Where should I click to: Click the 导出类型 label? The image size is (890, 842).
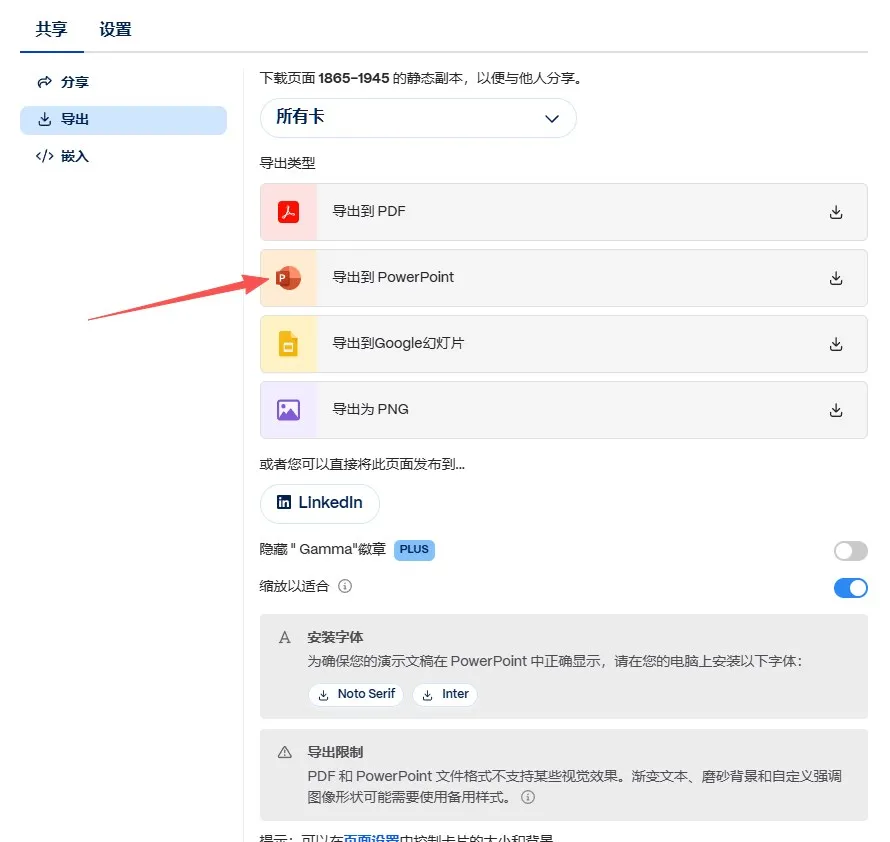[x=287, y=164]
